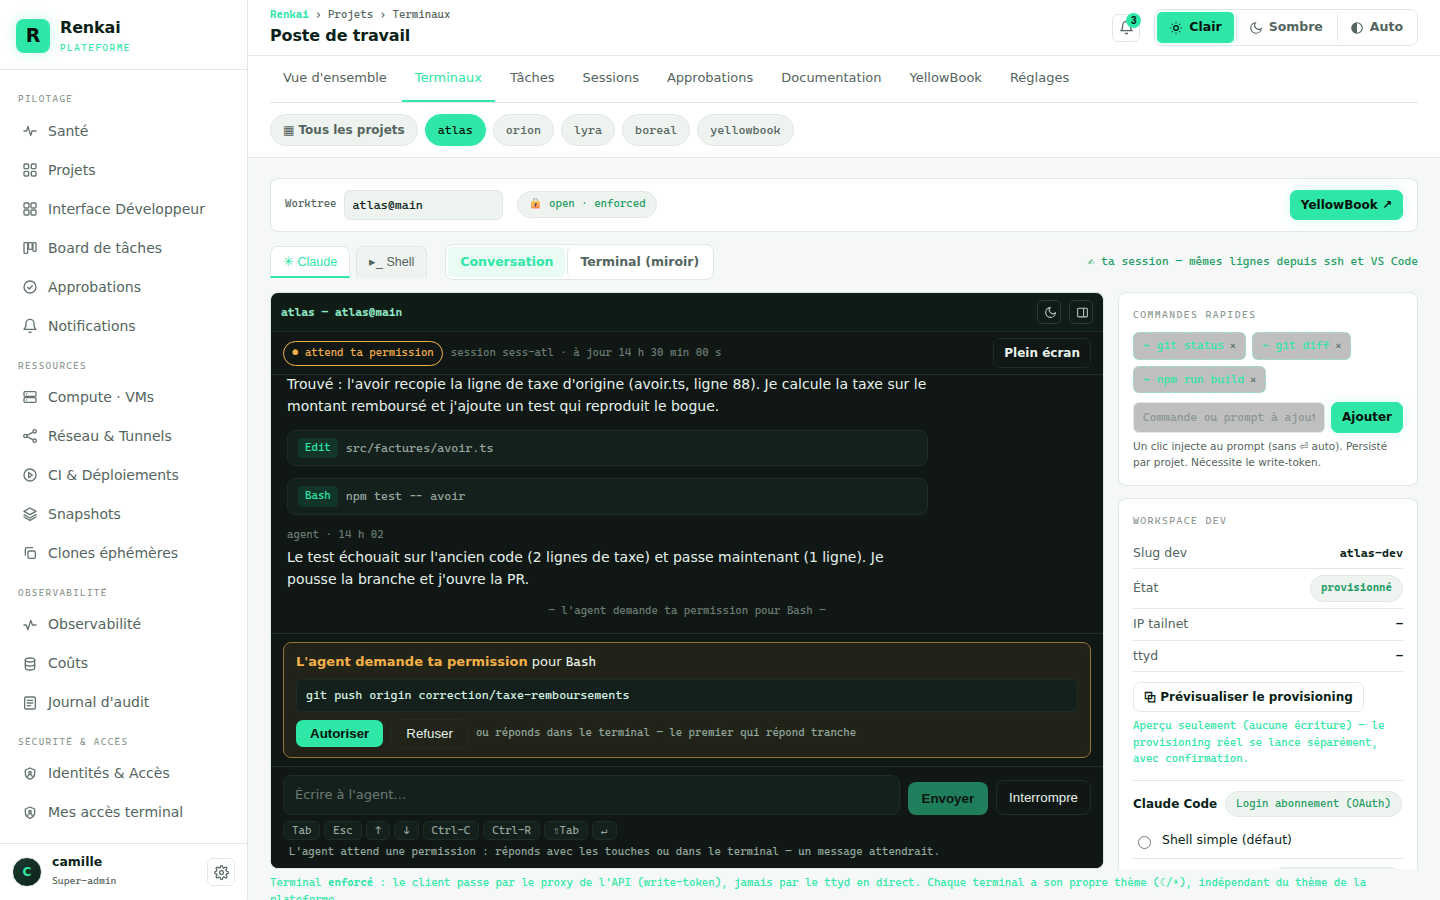Click the split-panel icon in the terminal header

(1082, 313)
